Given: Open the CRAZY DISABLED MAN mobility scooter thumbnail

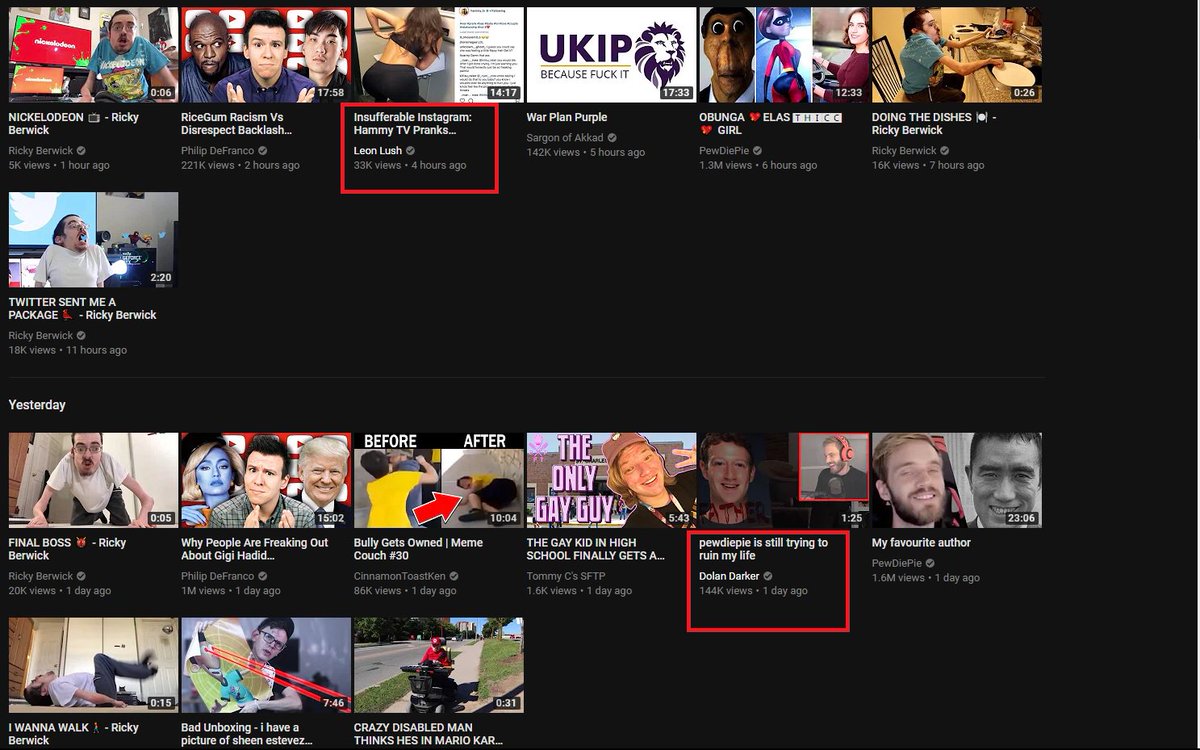Looking at the screenshot, I should tap(439, 665).
